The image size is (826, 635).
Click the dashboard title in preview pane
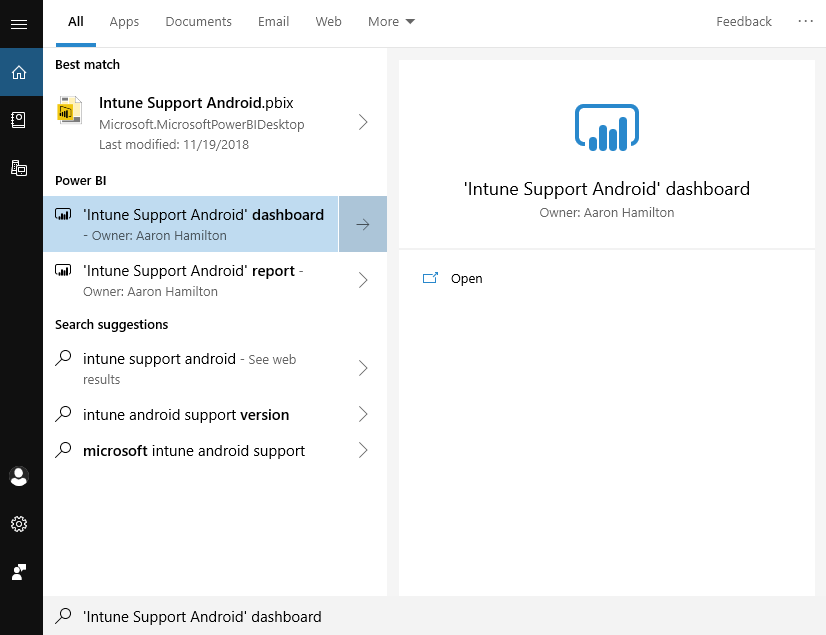607,189
